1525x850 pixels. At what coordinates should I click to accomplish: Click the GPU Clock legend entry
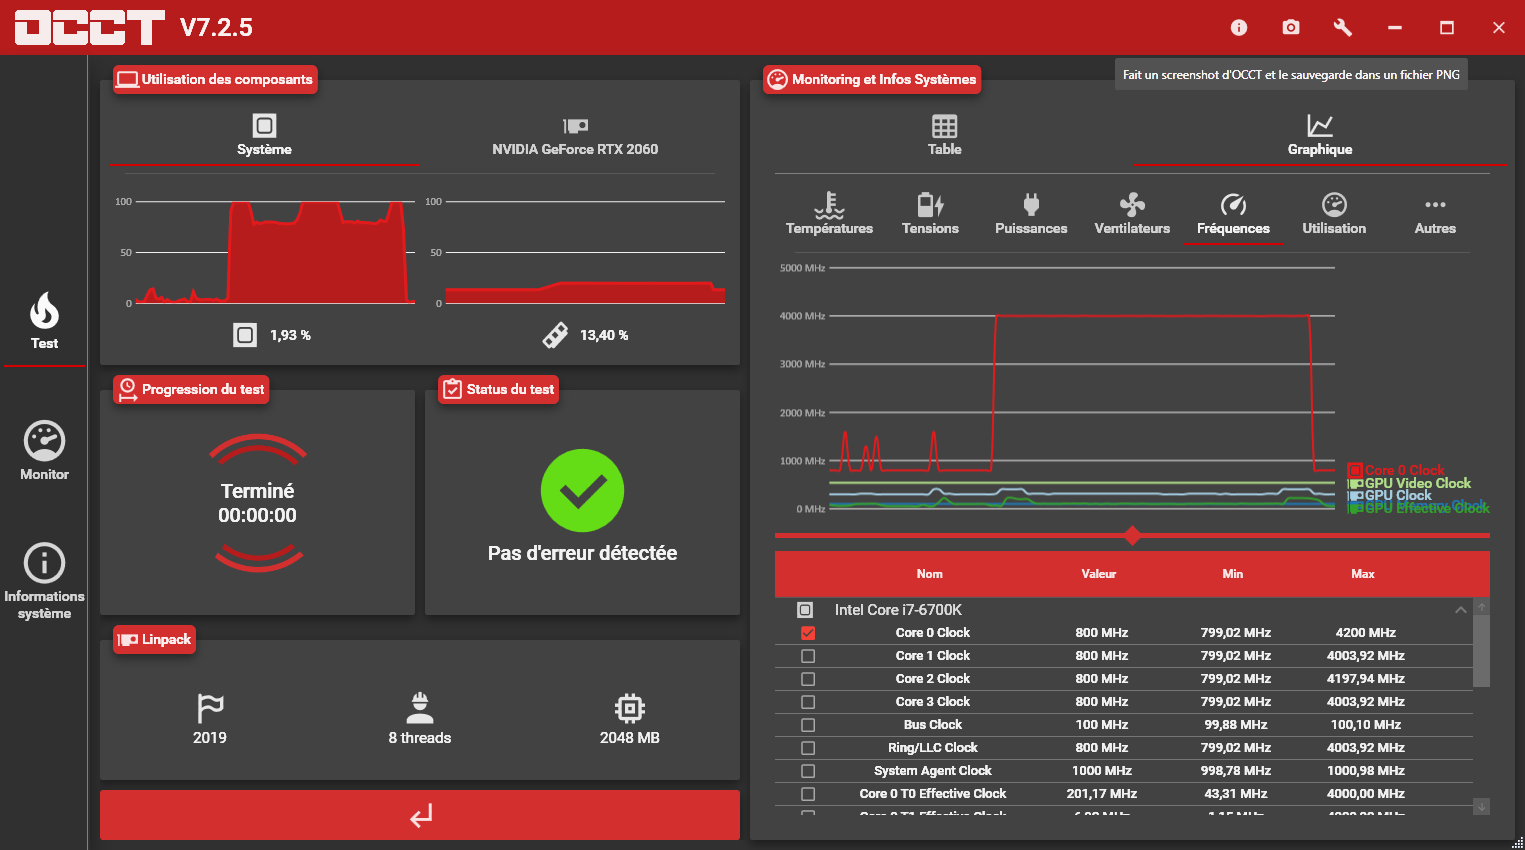point(1391,495)
